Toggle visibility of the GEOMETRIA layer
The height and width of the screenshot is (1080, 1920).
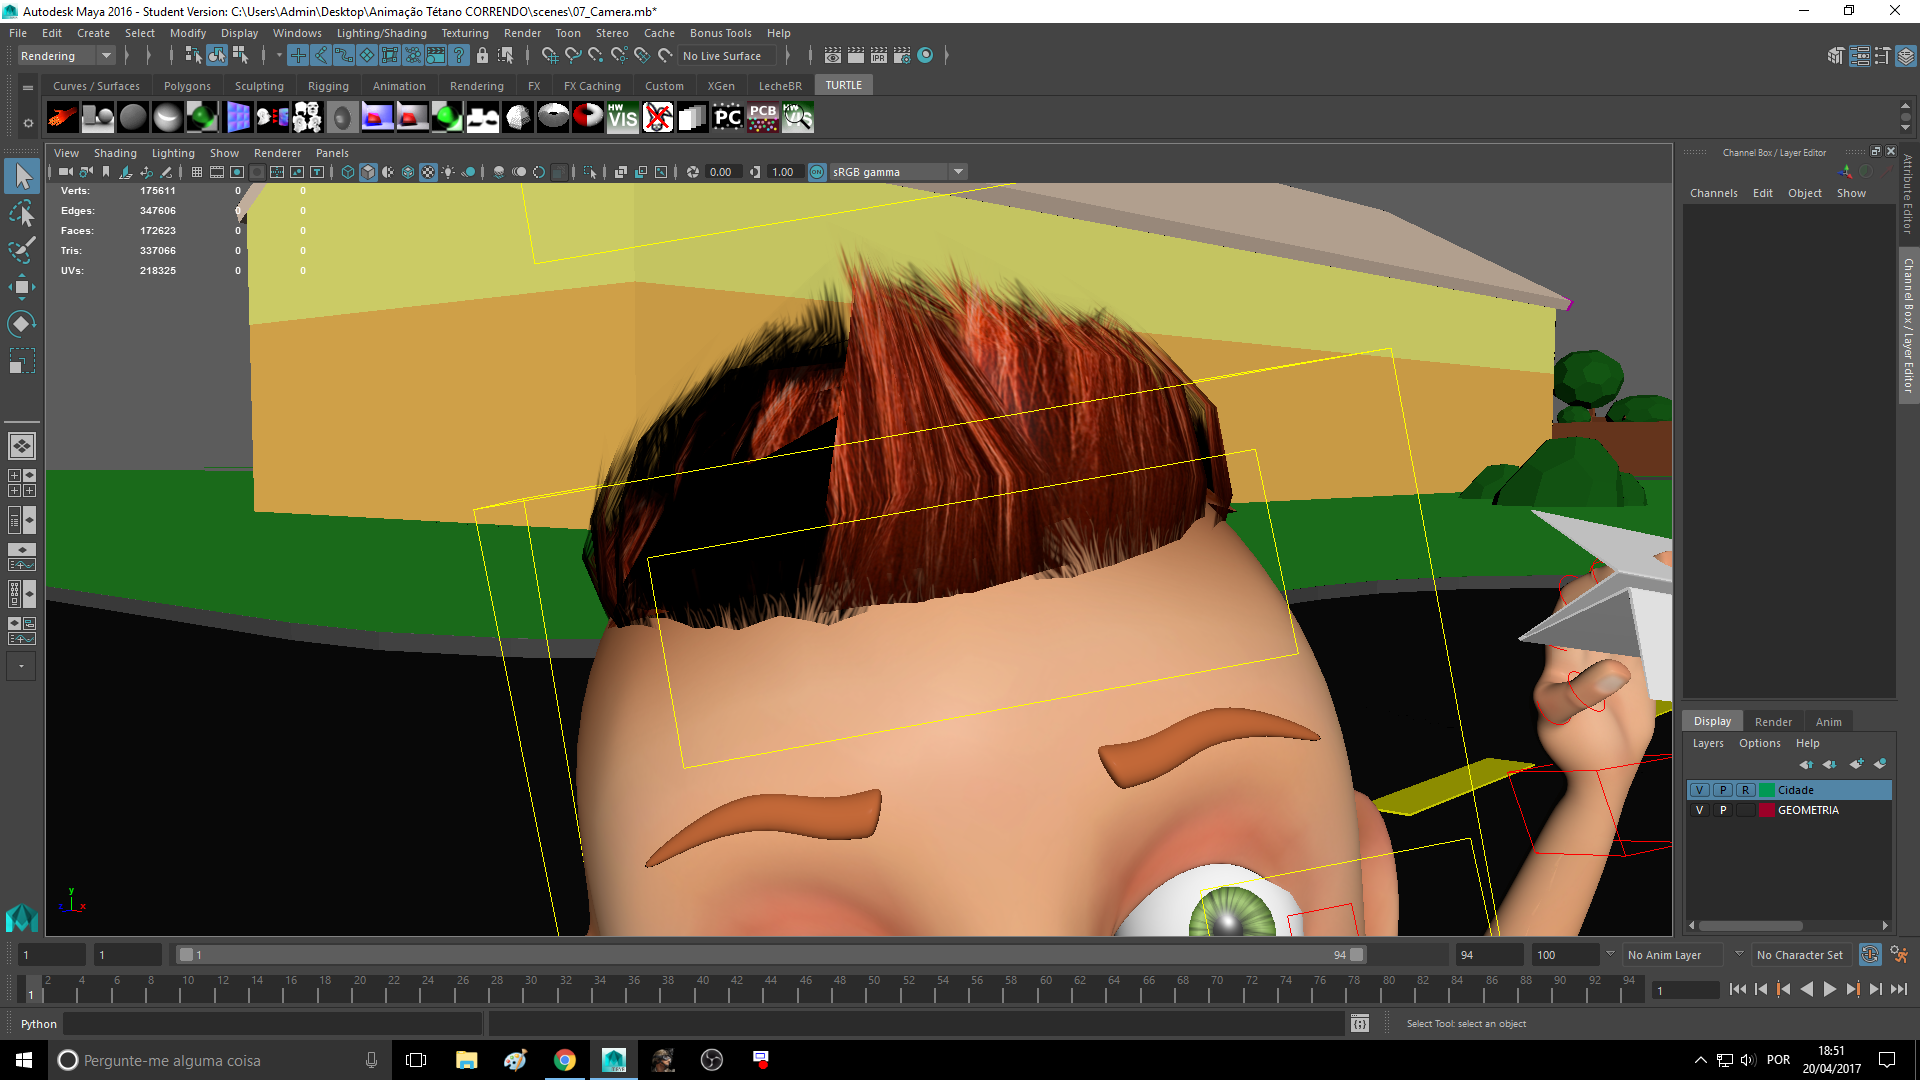point(1699,810)
